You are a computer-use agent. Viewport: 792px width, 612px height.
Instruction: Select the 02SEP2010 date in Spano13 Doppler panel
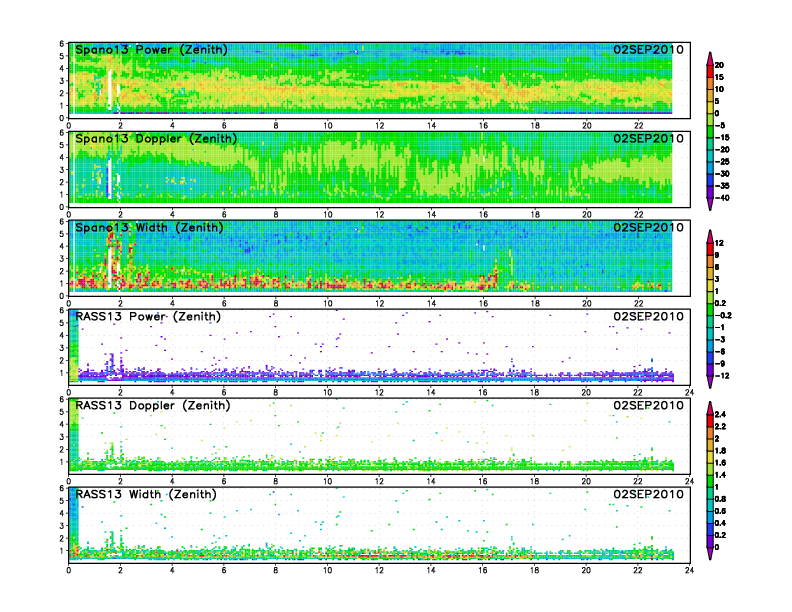click(x=648, y=138)
